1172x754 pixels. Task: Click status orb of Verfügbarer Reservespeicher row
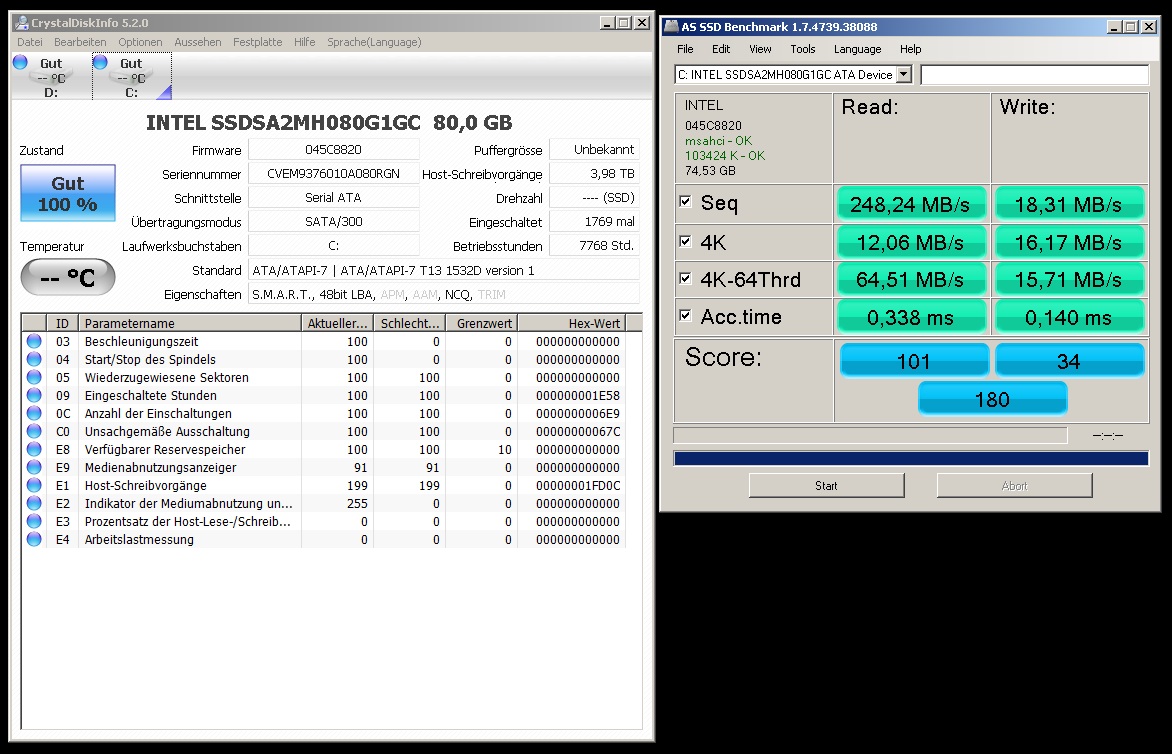(34, 448)
